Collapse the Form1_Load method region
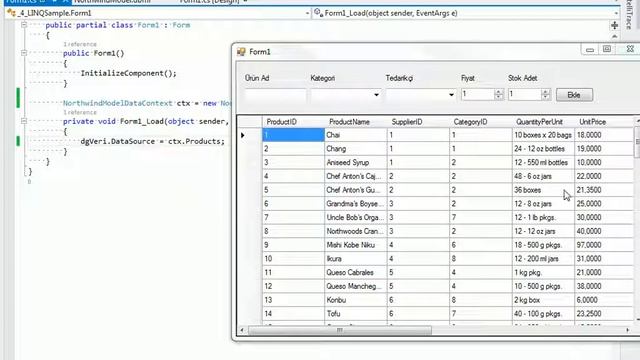The height and width of the screenshot is (360, 640). 24,121
